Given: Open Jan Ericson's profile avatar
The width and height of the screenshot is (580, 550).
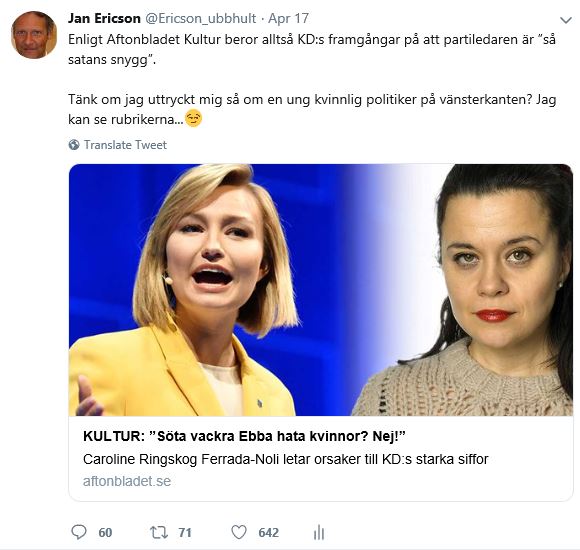Looking at the screenshot, I should (x=34, y=35).
